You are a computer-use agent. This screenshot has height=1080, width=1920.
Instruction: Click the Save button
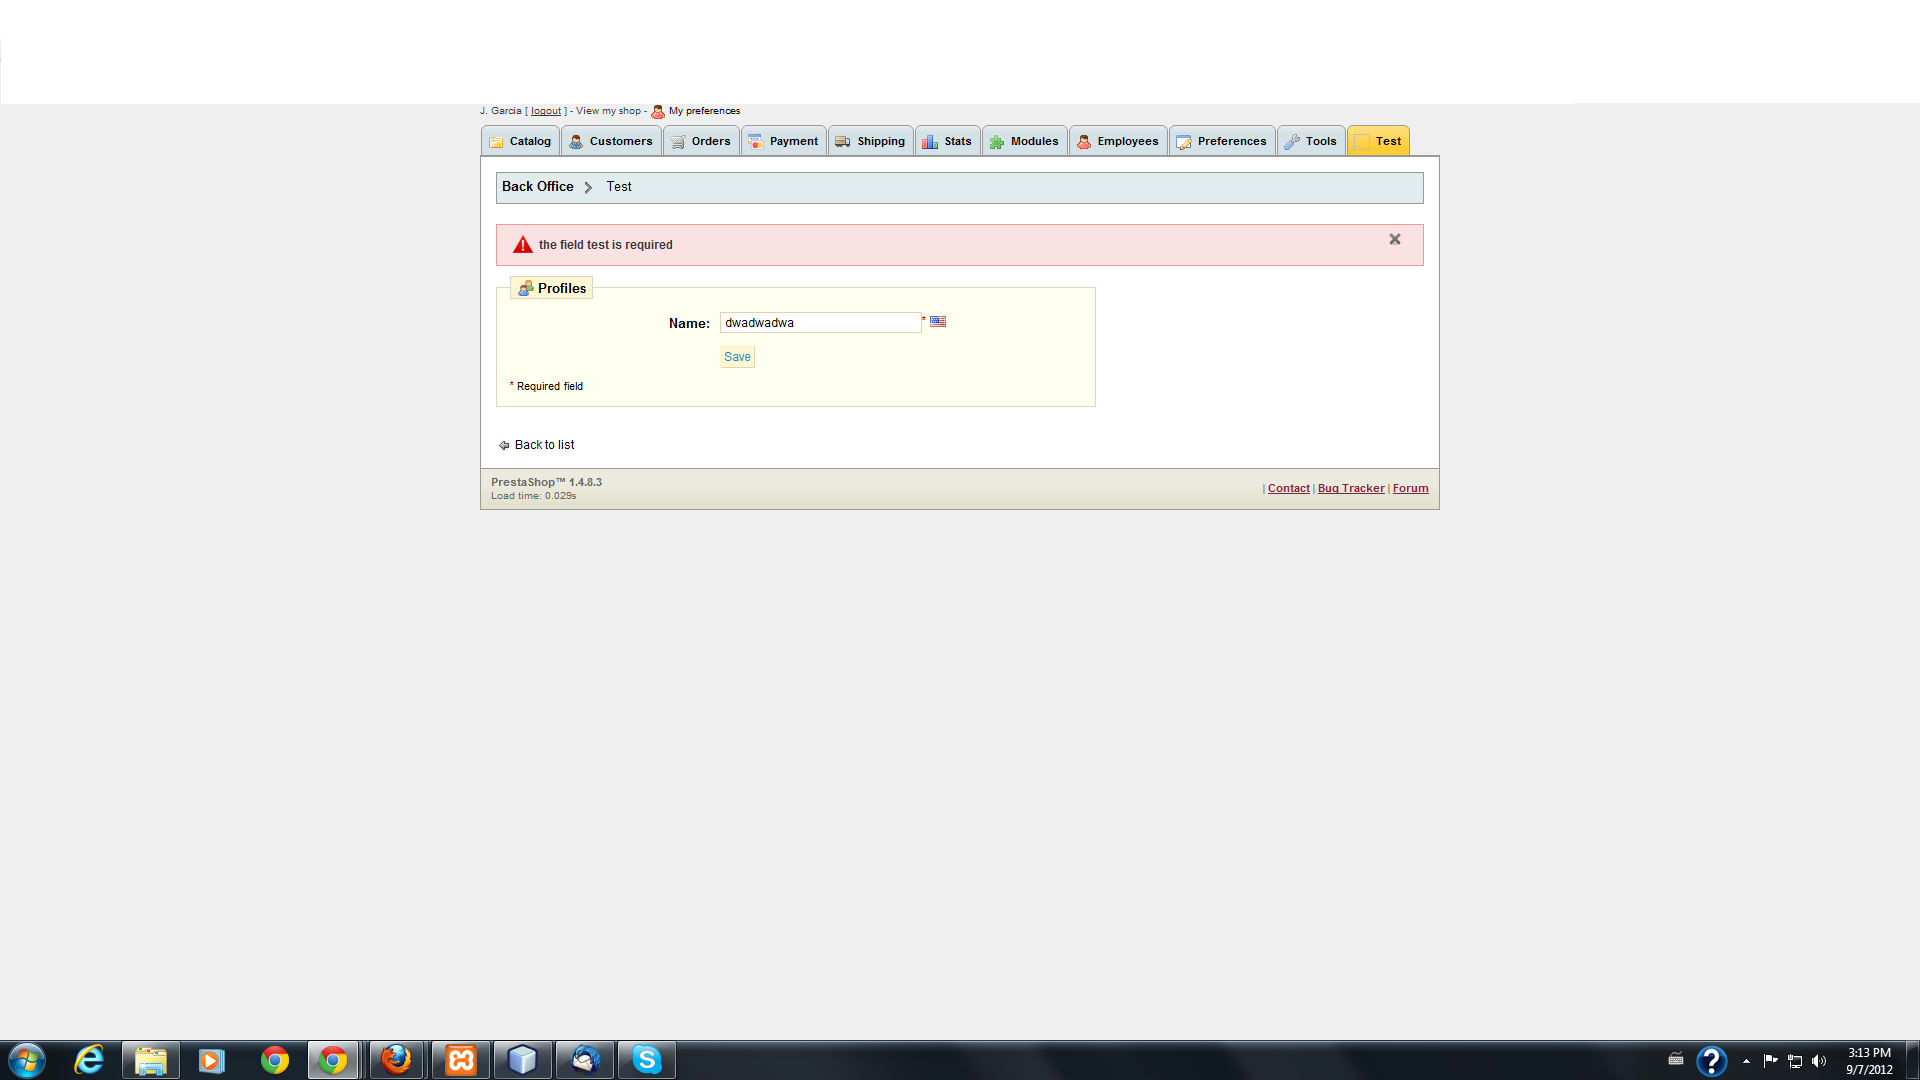point(737,357)
